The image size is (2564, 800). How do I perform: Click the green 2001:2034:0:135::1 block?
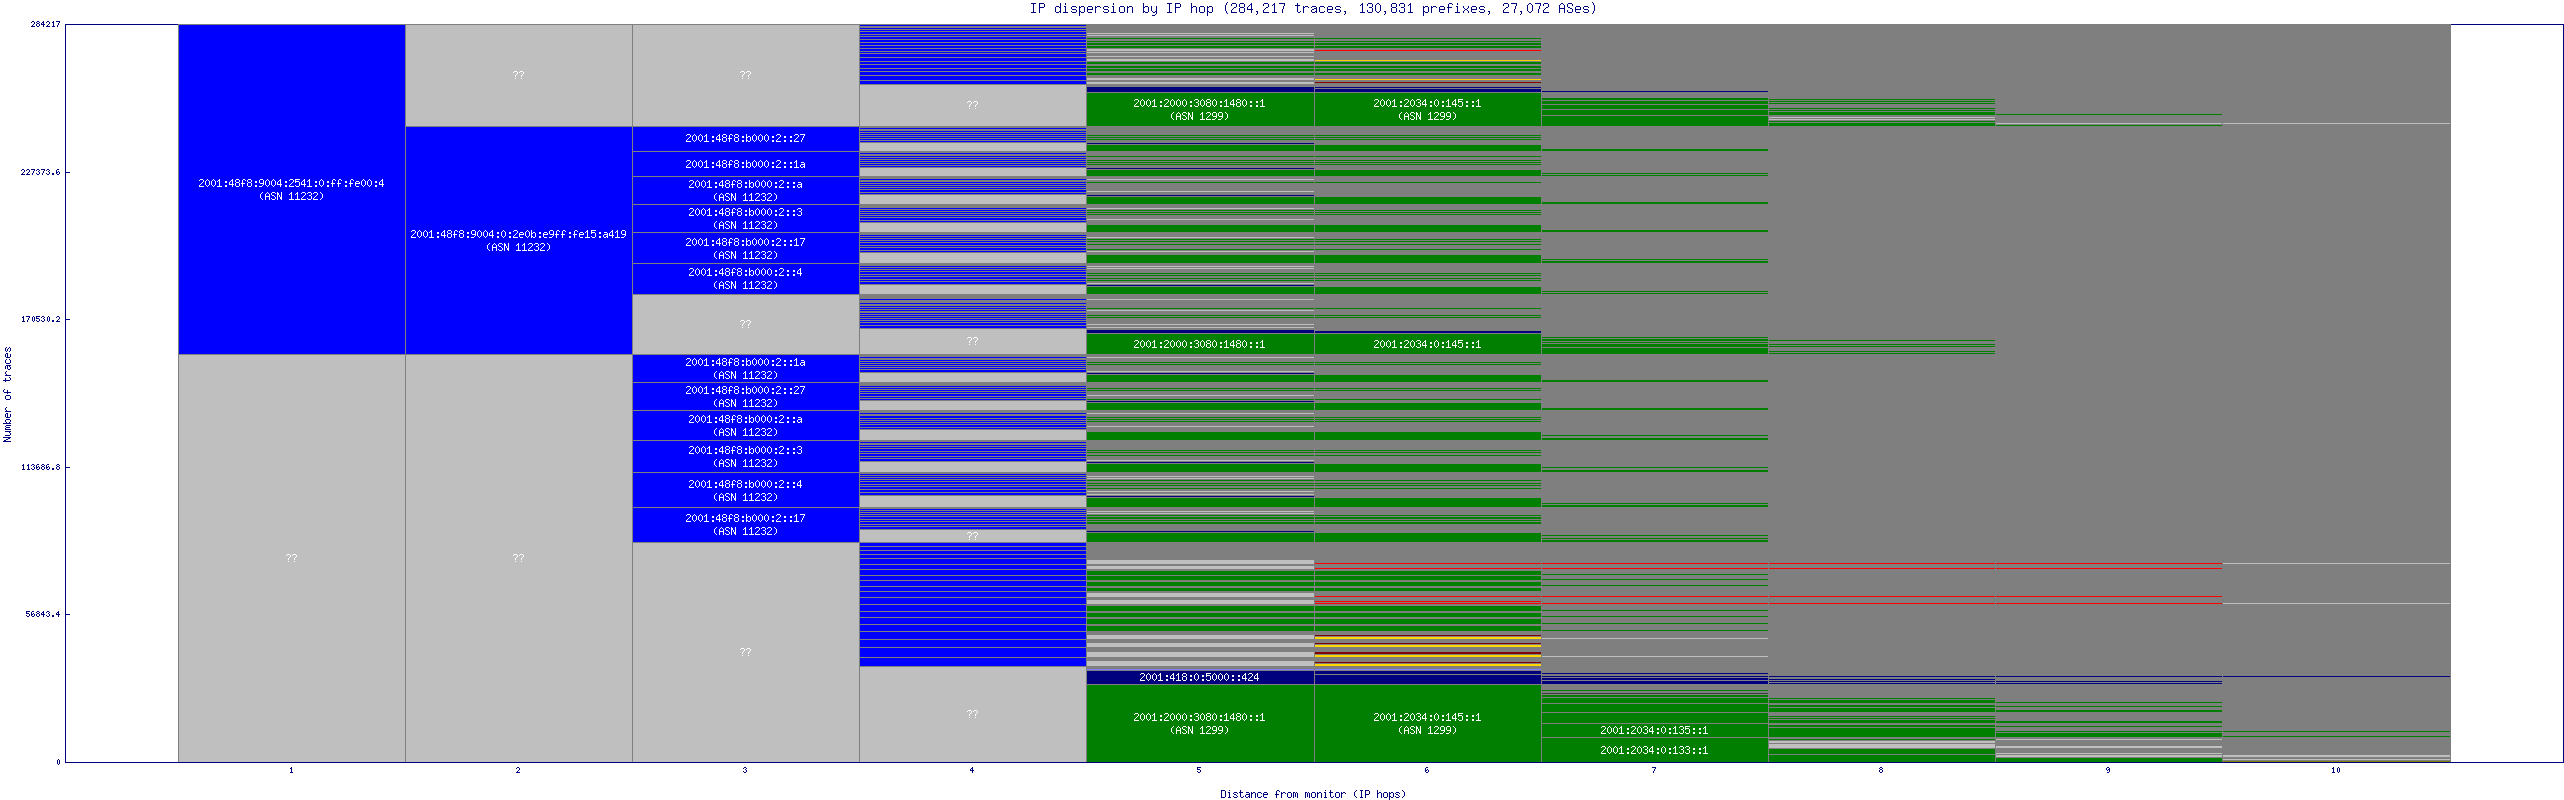coord(1654,731)
